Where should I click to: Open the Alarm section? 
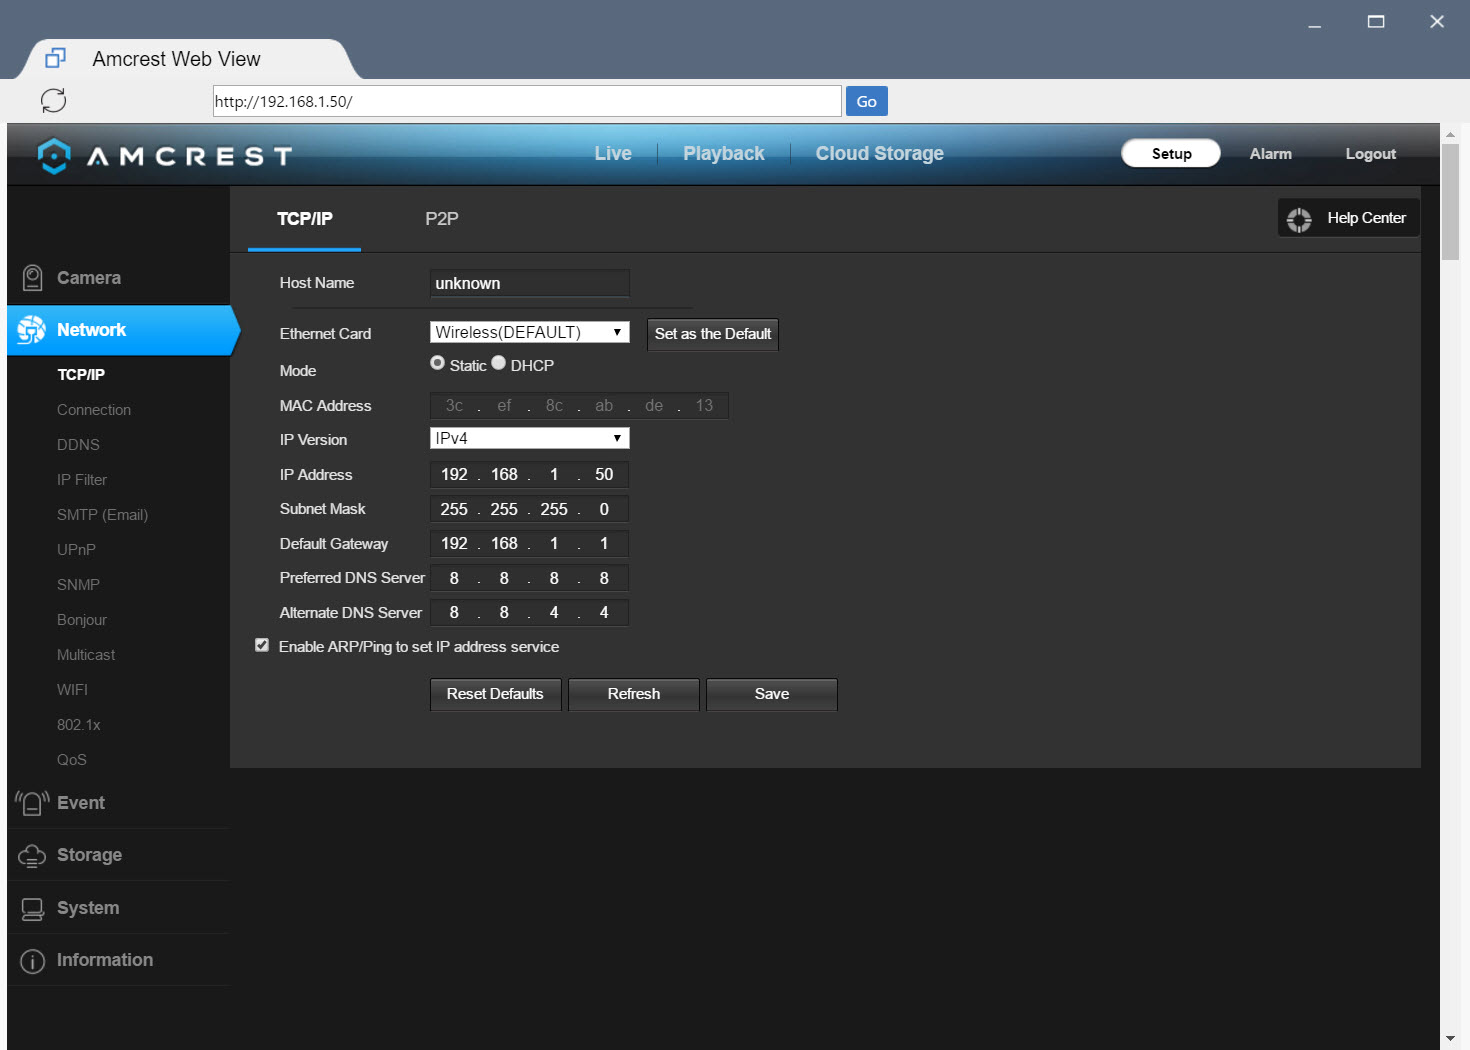coord(1271,153)
